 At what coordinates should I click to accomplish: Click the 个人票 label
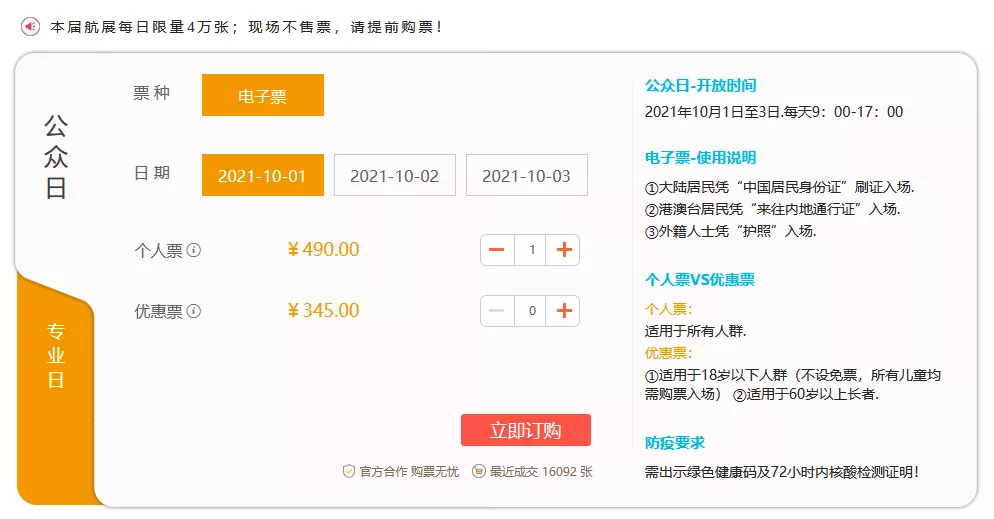click(x=158, y=250)
